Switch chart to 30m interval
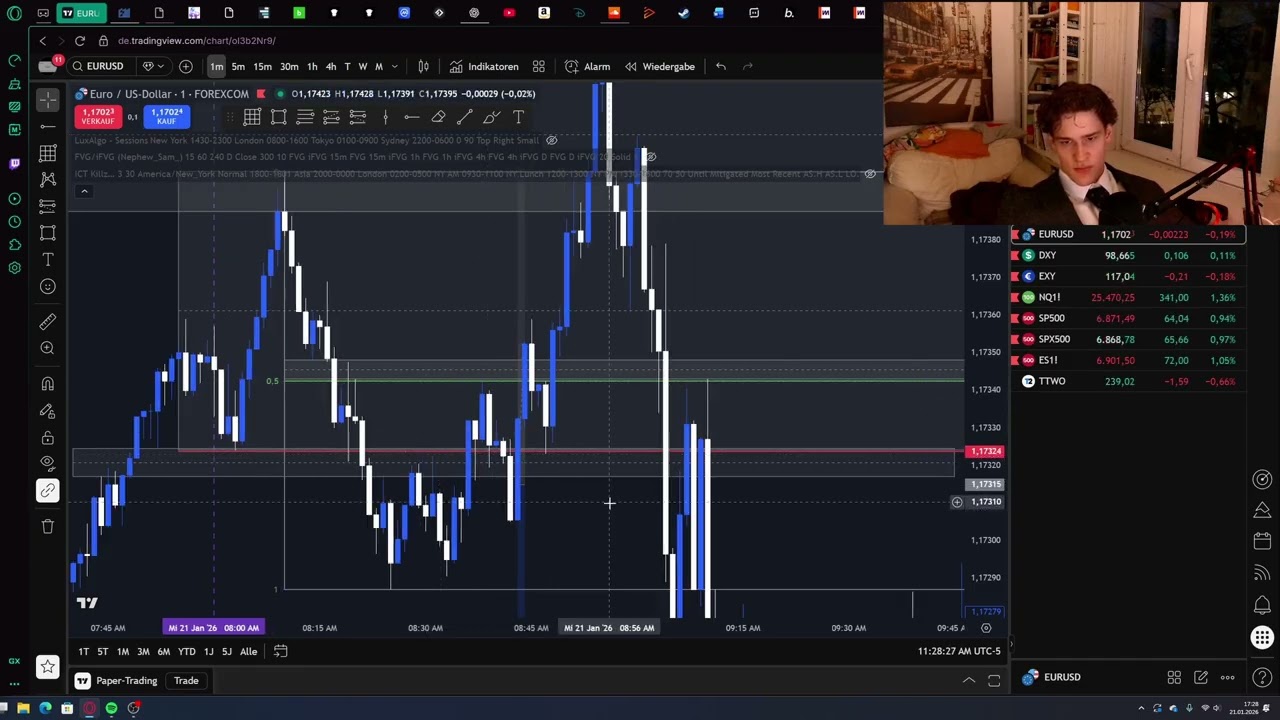This screenshot has width=1280, height=720. (289, 66)
